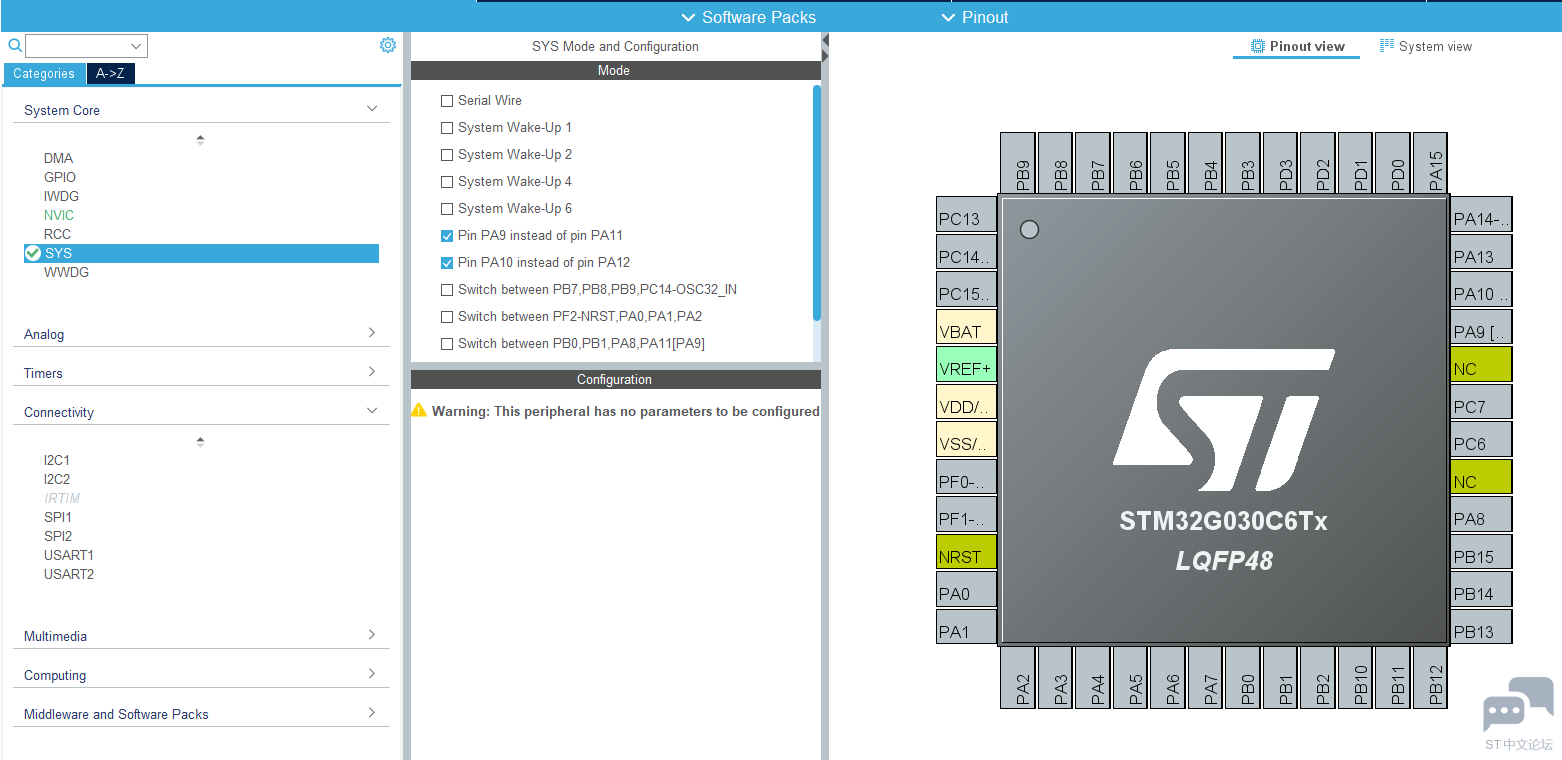Click the warning triangle icon in Configuration
Screen dimensions: 1562x760
(419, 410)
